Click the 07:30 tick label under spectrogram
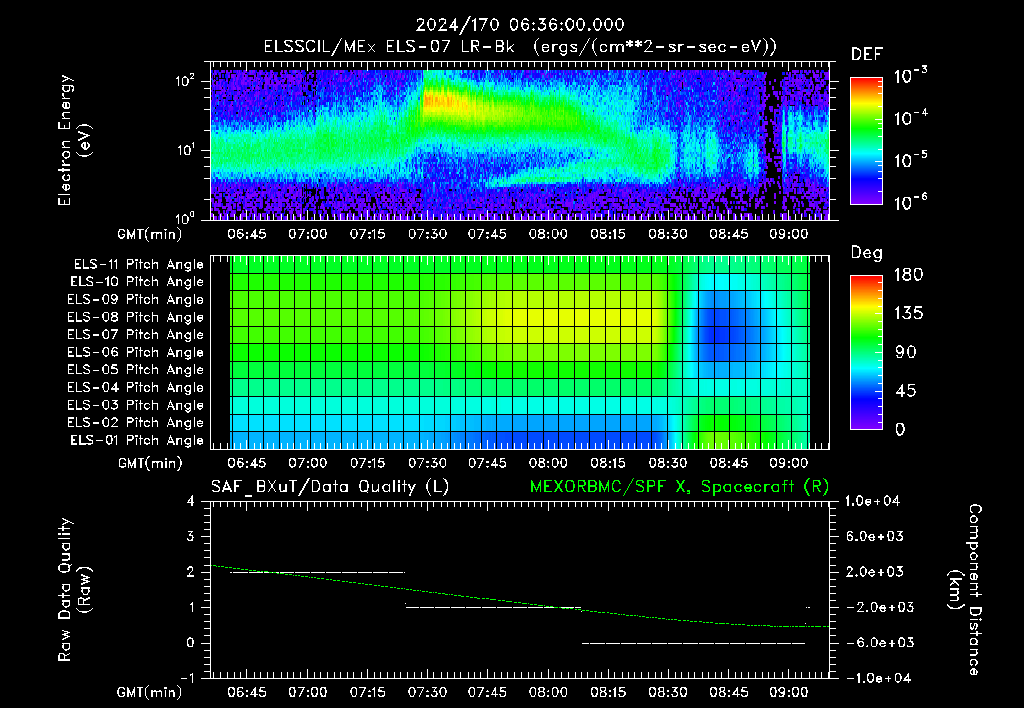This screenshot has width=1024, height=708. point(428,234)
